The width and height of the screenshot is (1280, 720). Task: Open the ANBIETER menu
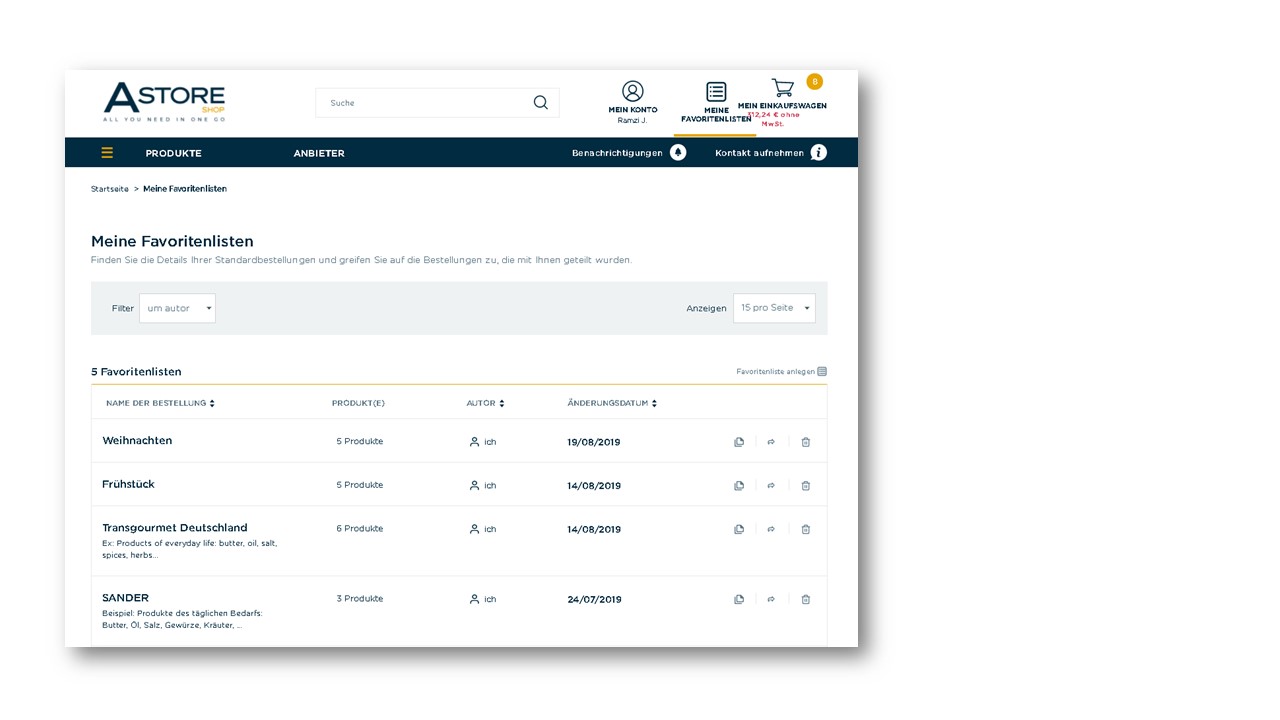(319, 153)
